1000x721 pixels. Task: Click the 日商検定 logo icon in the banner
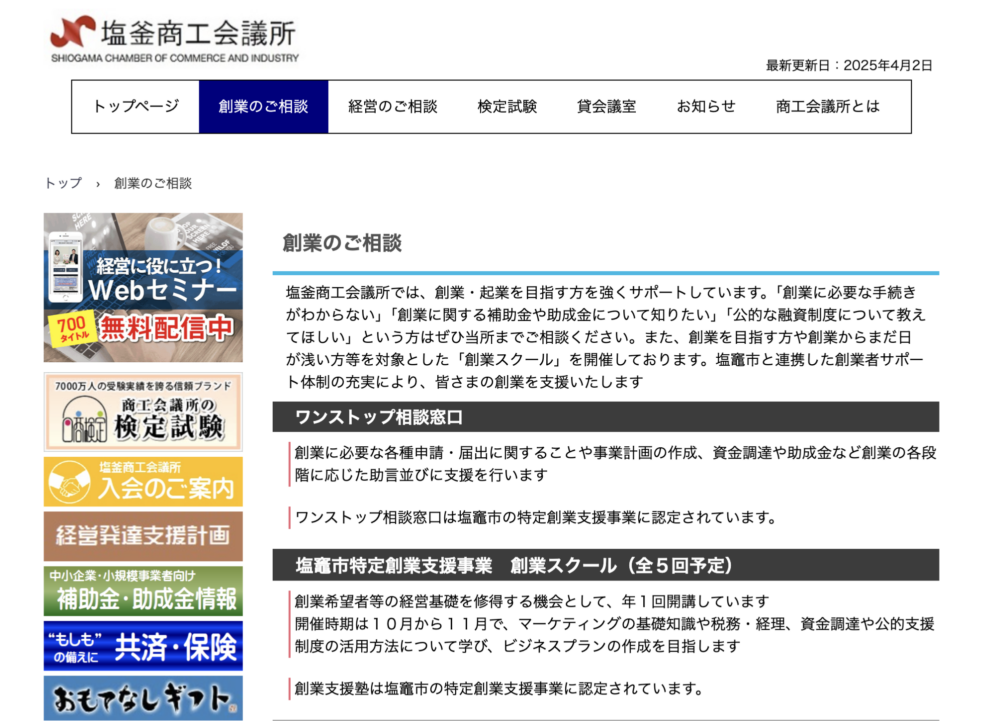pyautogui.click(x=85, y=420)
